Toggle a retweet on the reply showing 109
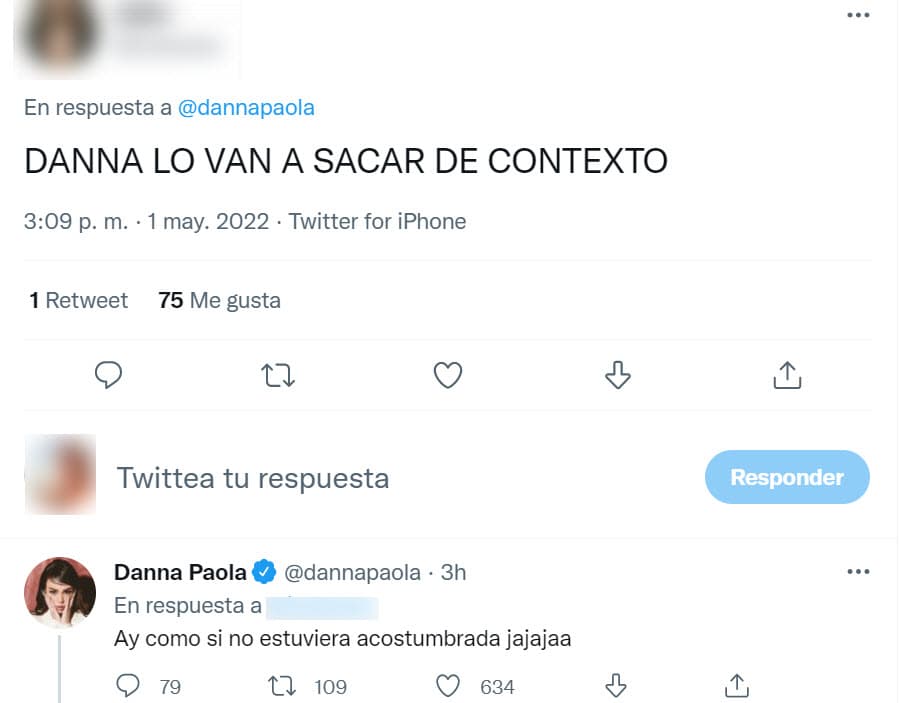This screenshot has width=899, height=703. pos(283,685)
